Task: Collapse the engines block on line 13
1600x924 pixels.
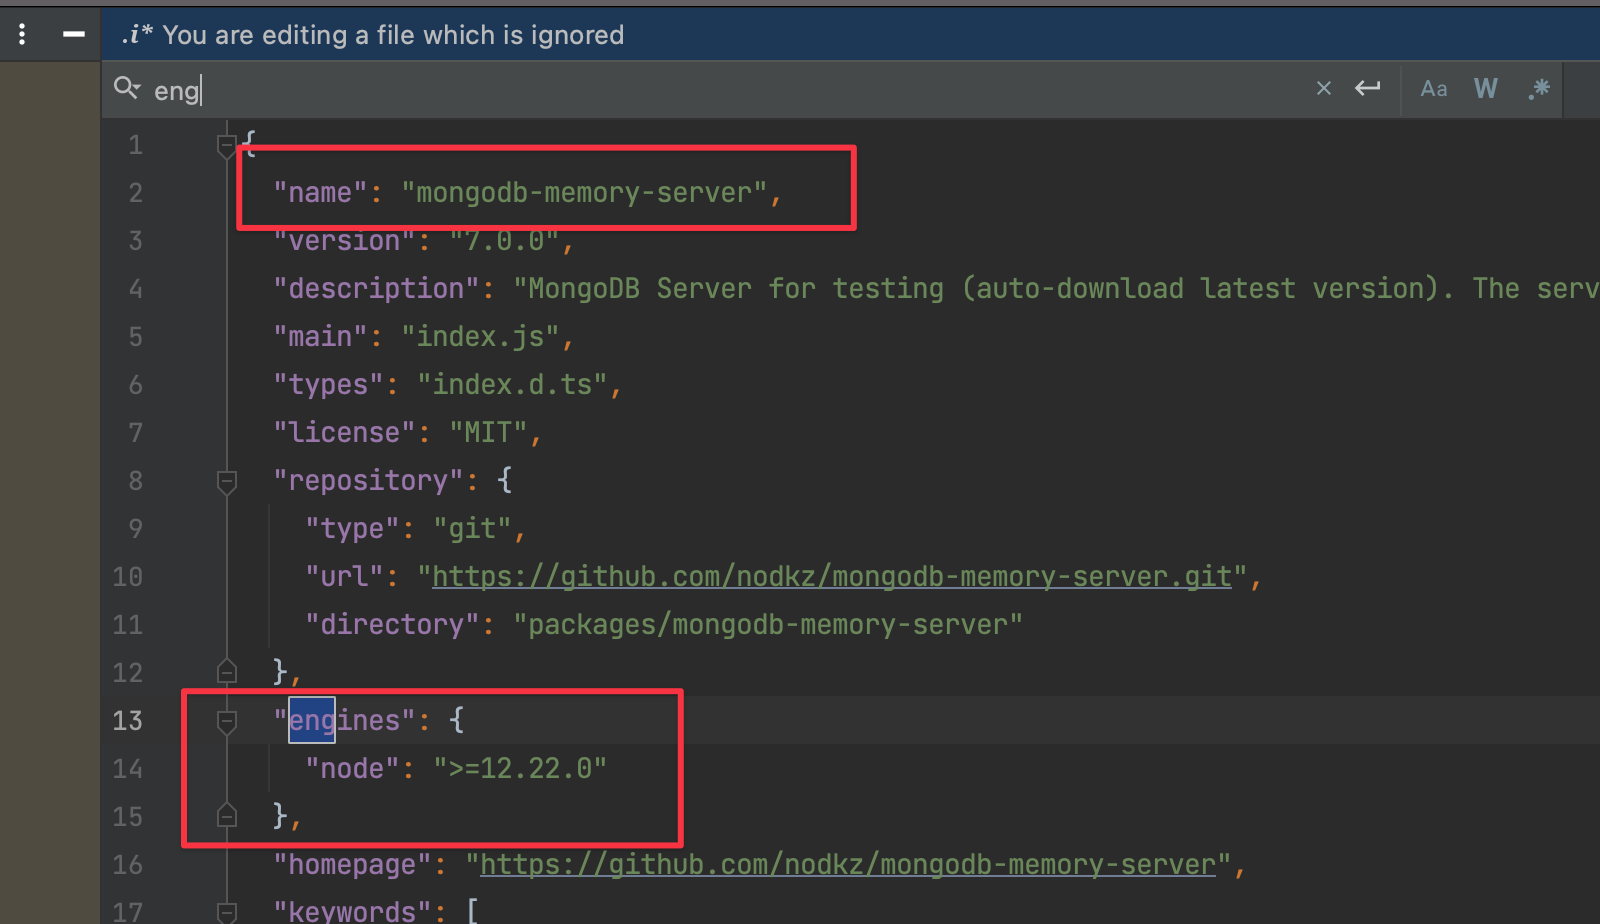Action: [227, 722]
